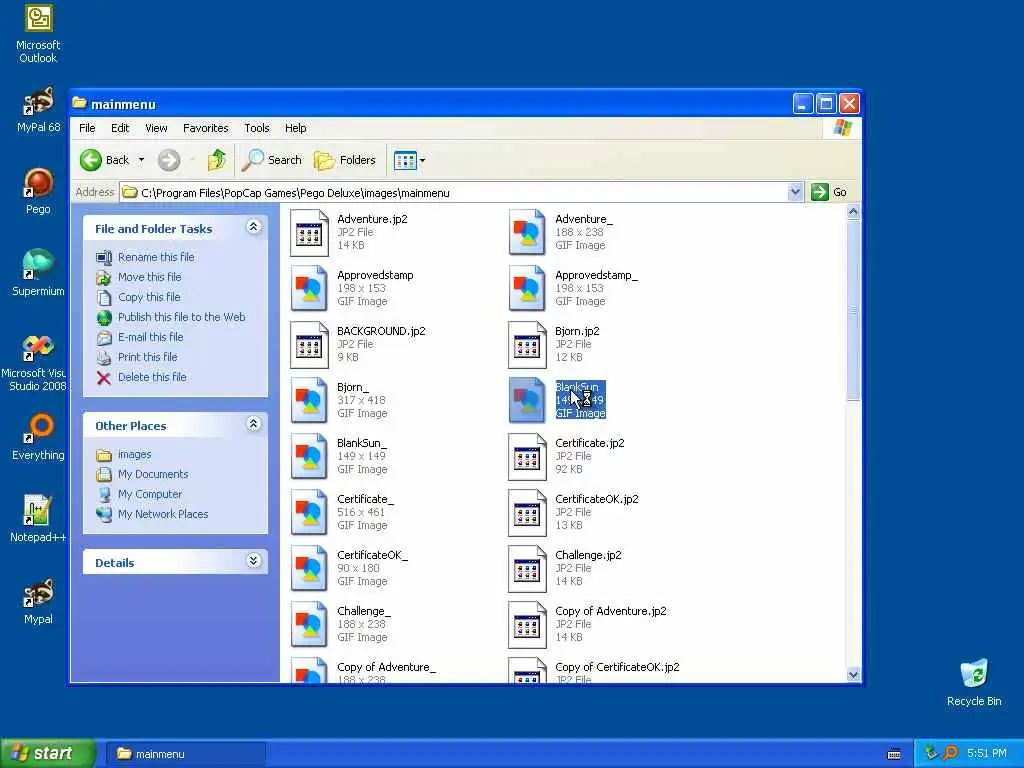This screenshot has height=768, width=1024.
Task: Open the Views dropdown arrow
Action: (x=423, y=160)
